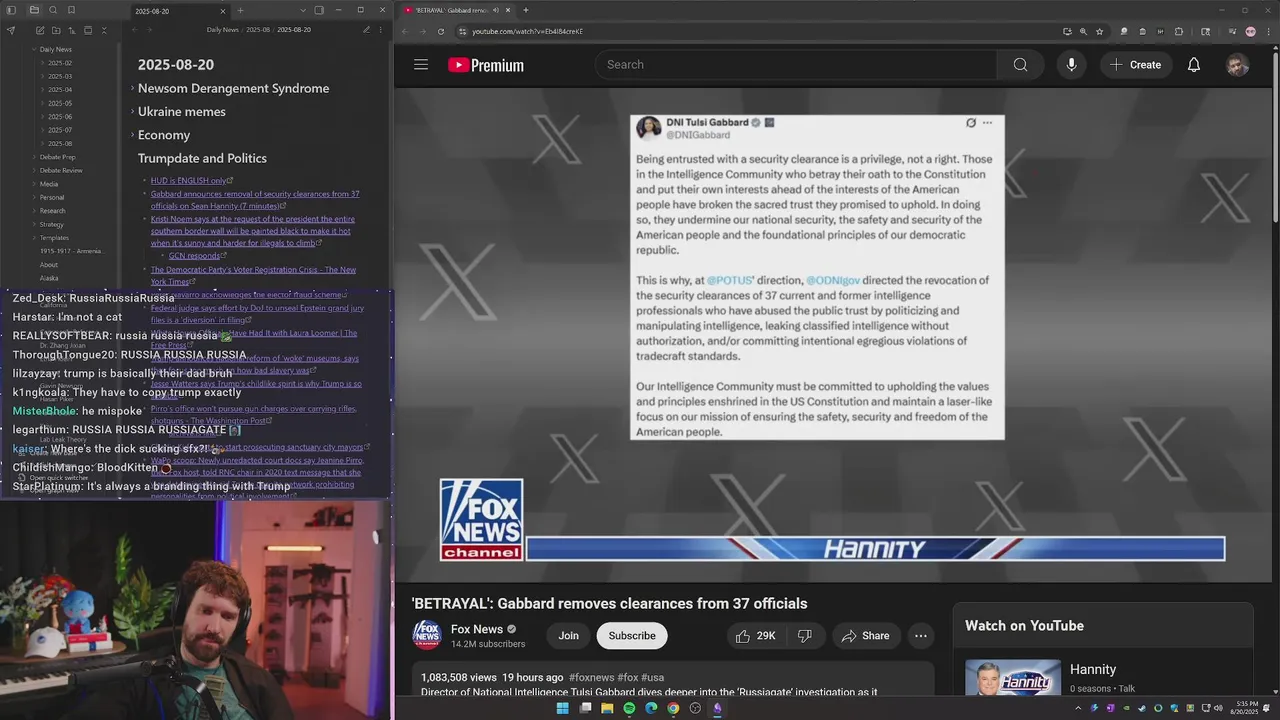Toggle Obsidian left sidebar icon
1280x720 pixels.
point(11,10)
